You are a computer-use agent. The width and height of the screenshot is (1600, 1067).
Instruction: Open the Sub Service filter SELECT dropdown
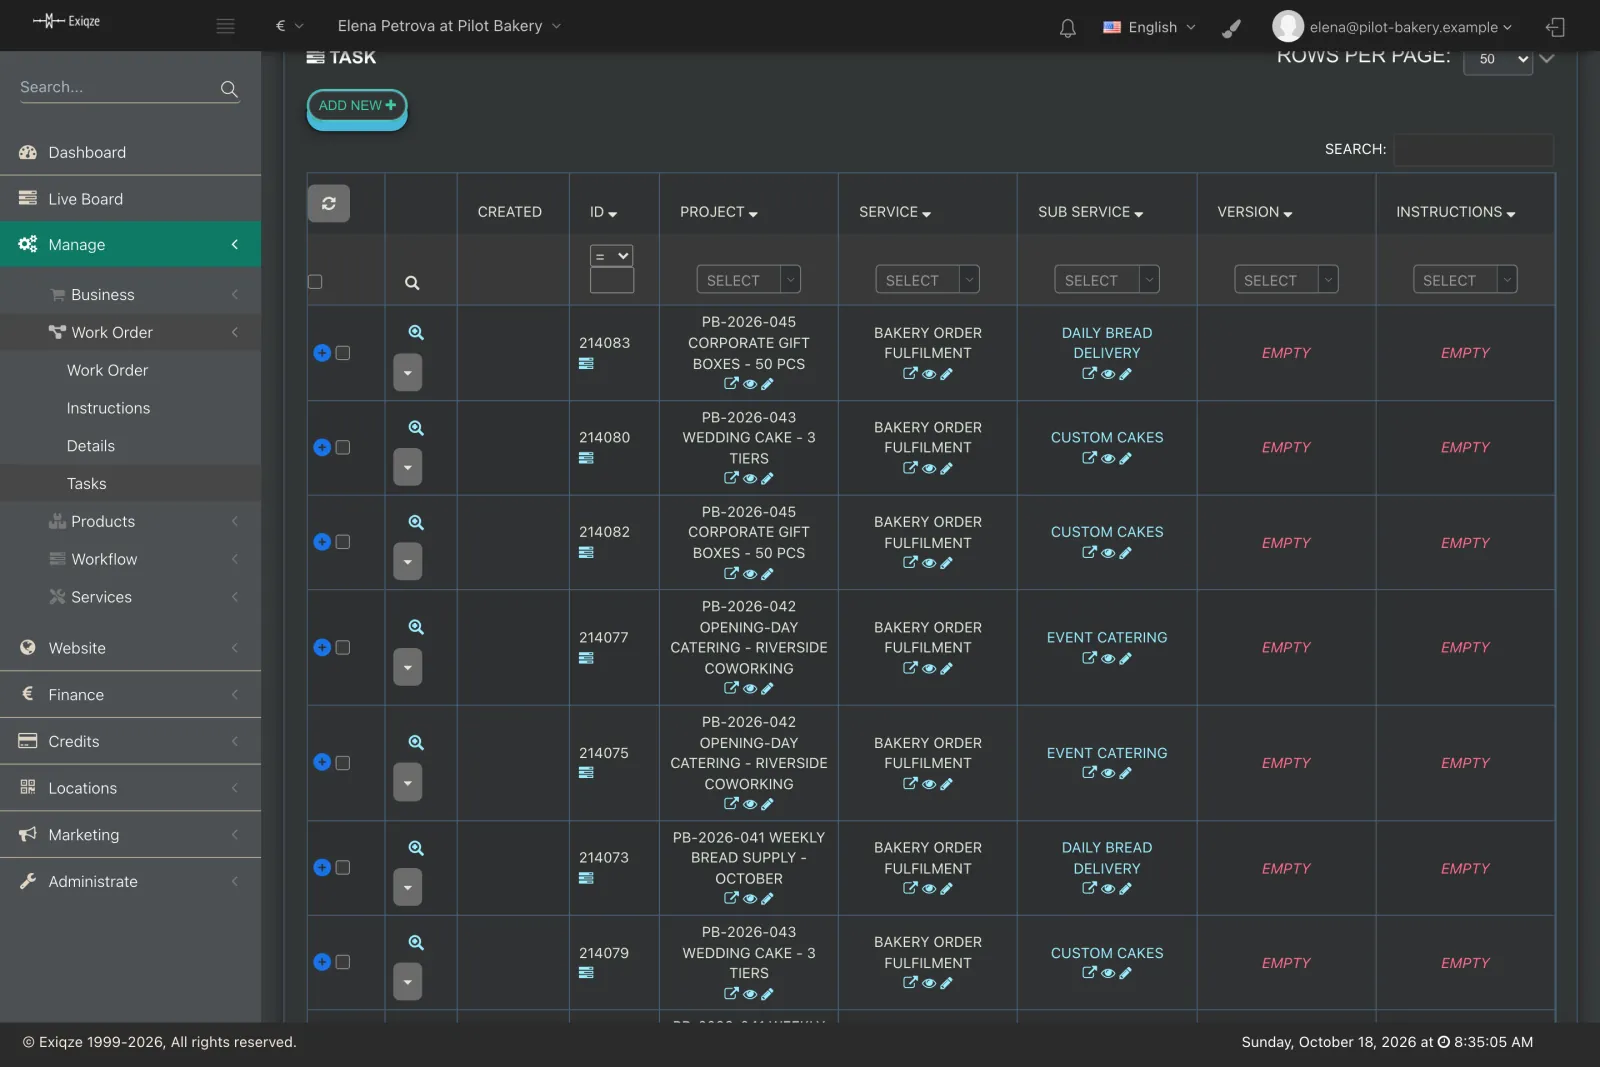point(1107,280)
